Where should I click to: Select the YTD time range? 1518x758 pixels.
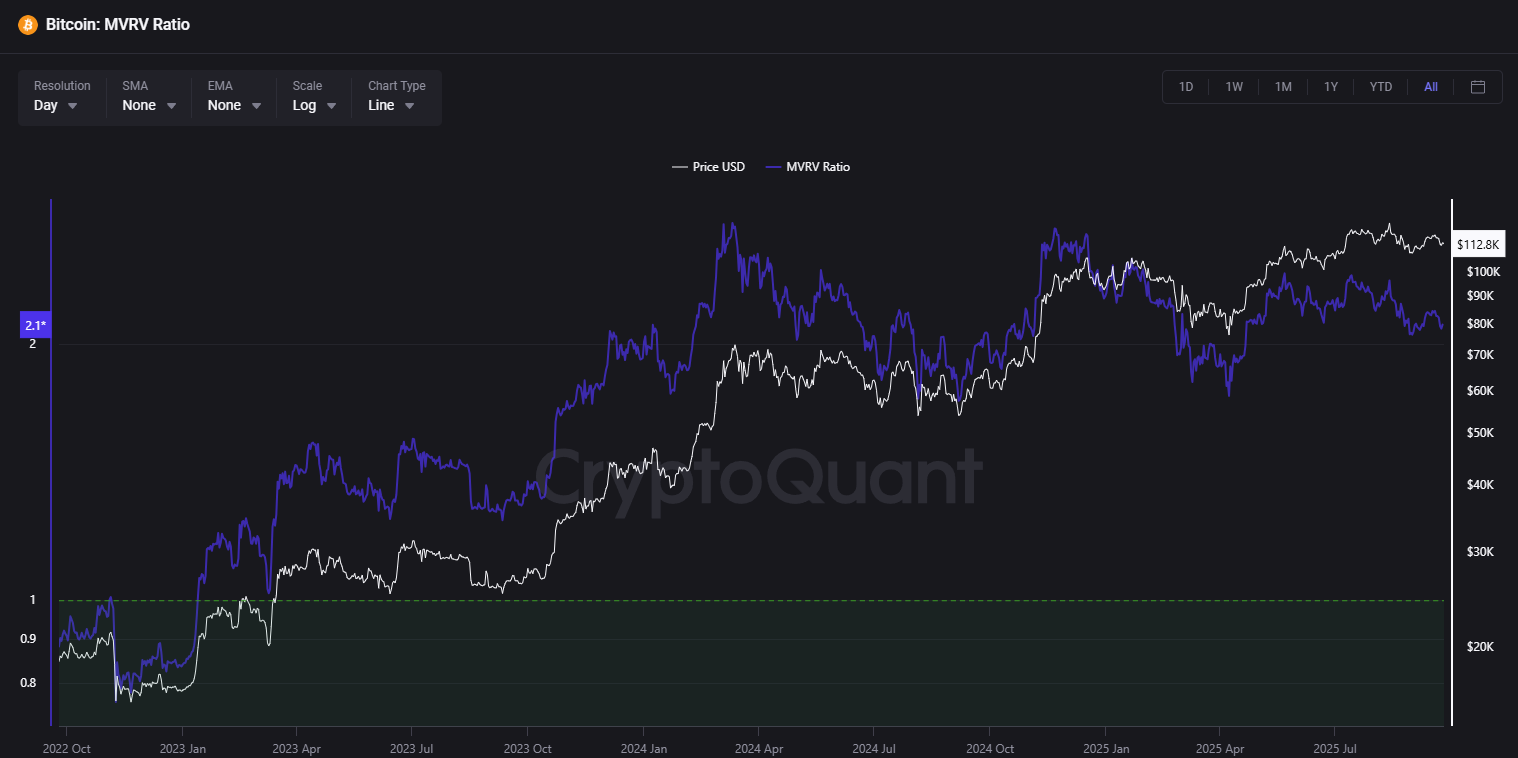tap(1380, 87)
